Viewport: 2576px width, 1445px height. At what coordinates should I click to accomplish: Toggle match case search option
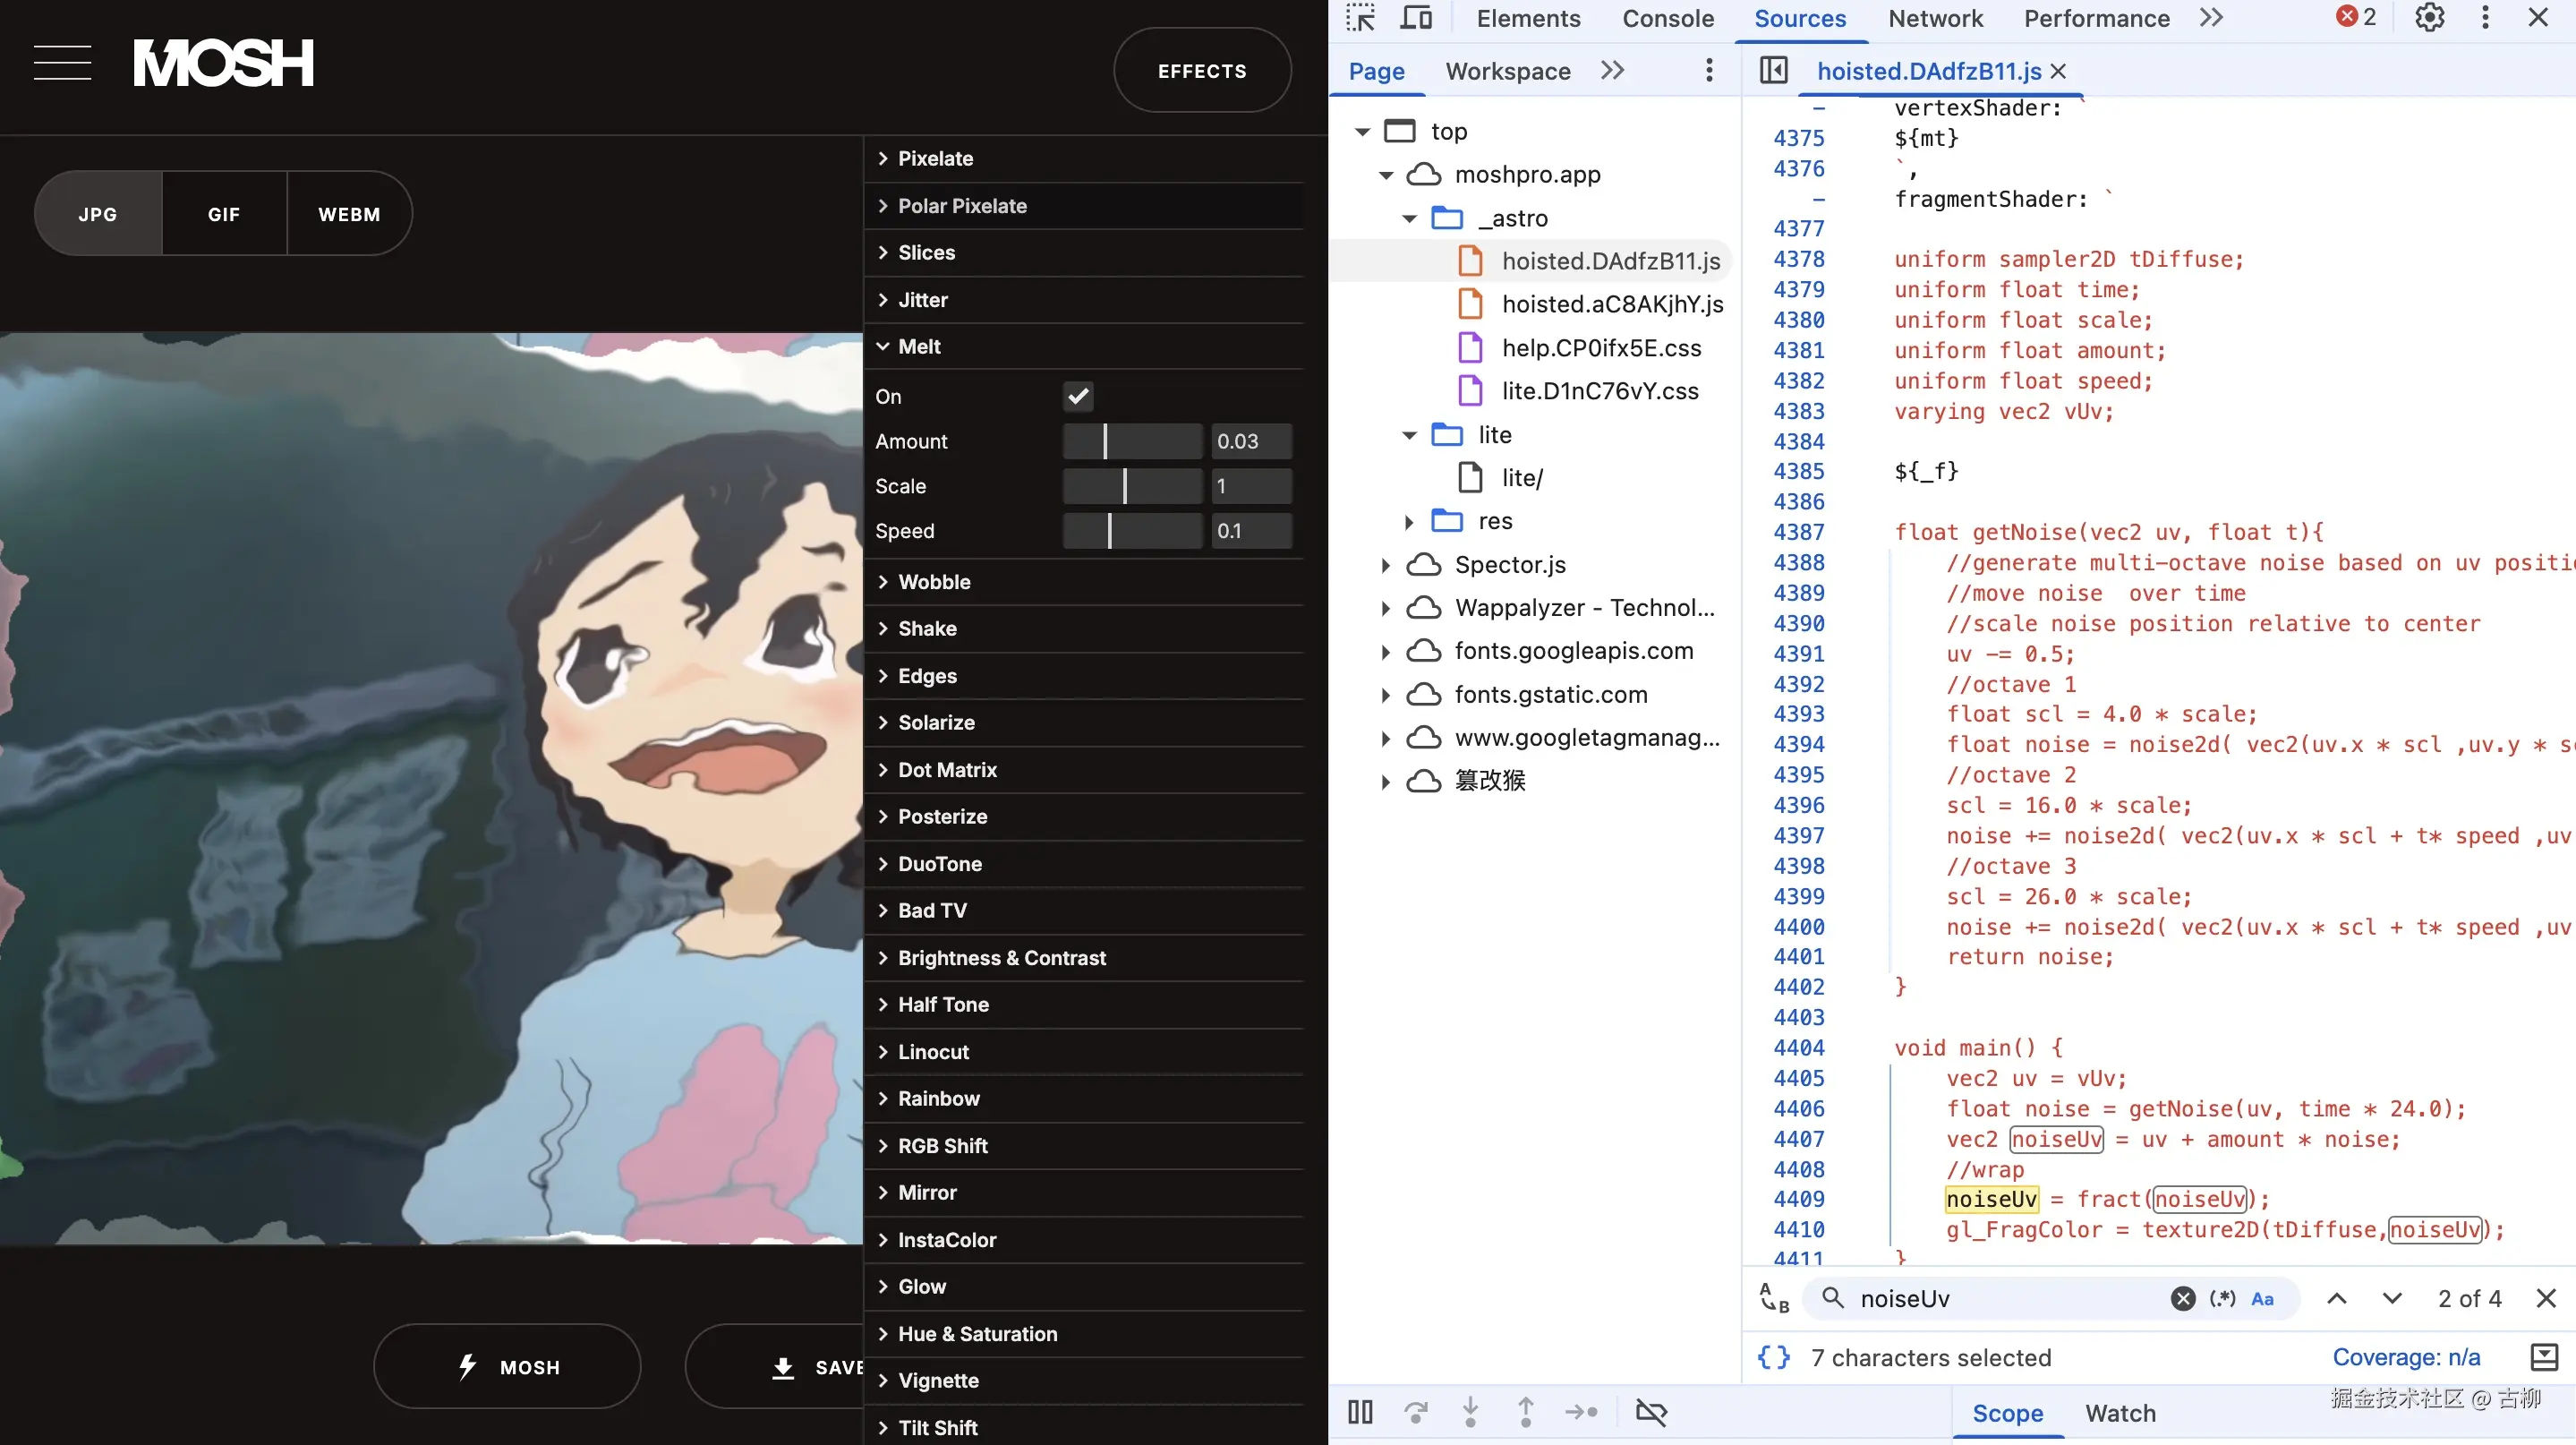click(2262, 1298)
